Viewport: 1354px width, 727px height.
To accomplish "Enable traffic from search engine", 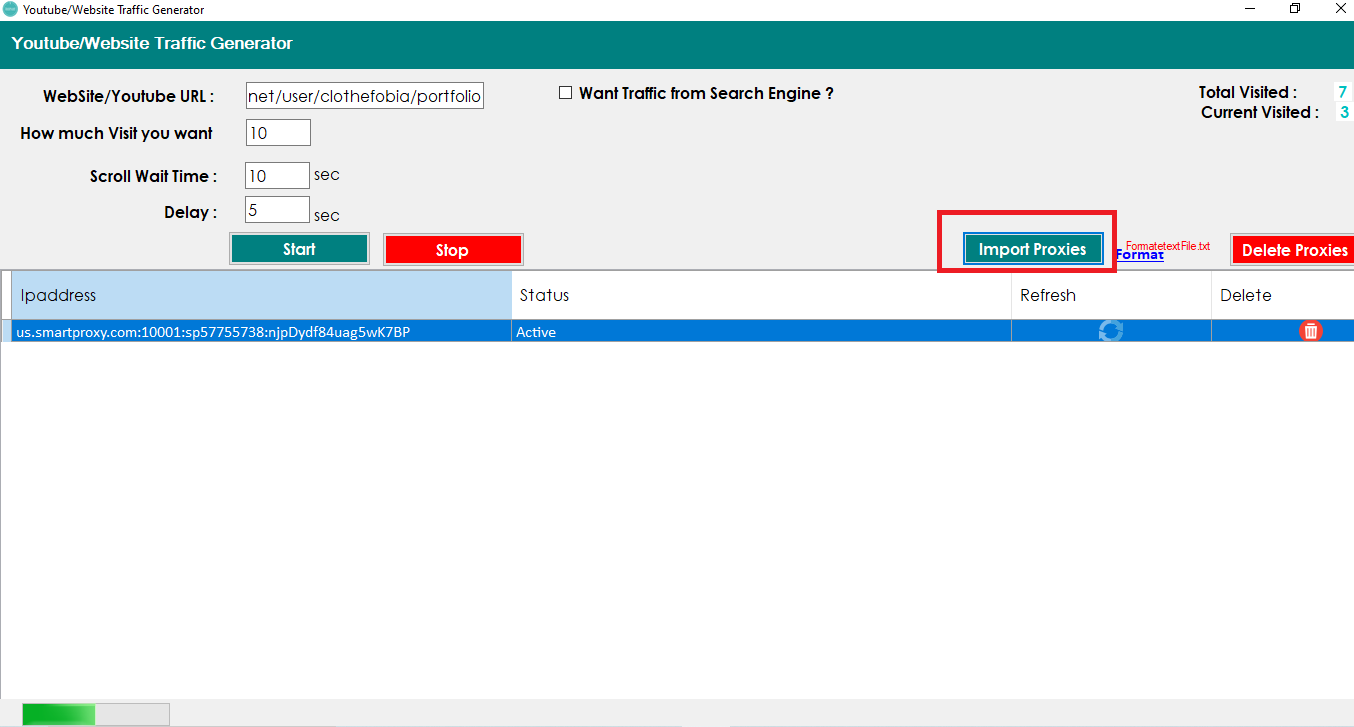I will tap(565, 92).
